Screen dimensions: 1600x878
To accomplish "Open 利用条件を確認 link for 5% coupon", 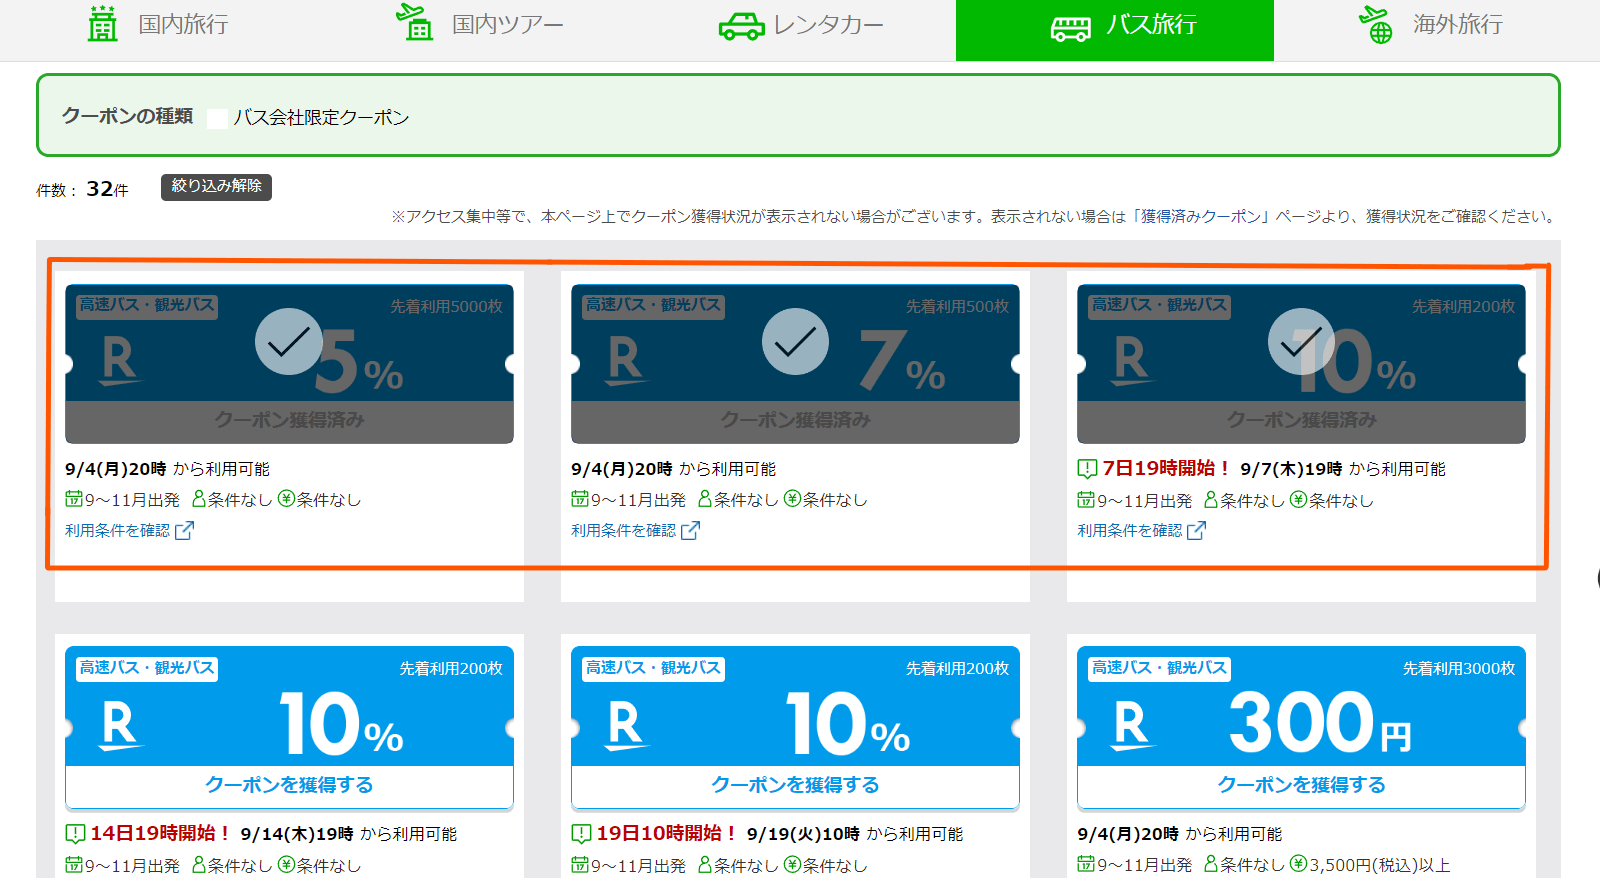I will [x=117, y=531].
